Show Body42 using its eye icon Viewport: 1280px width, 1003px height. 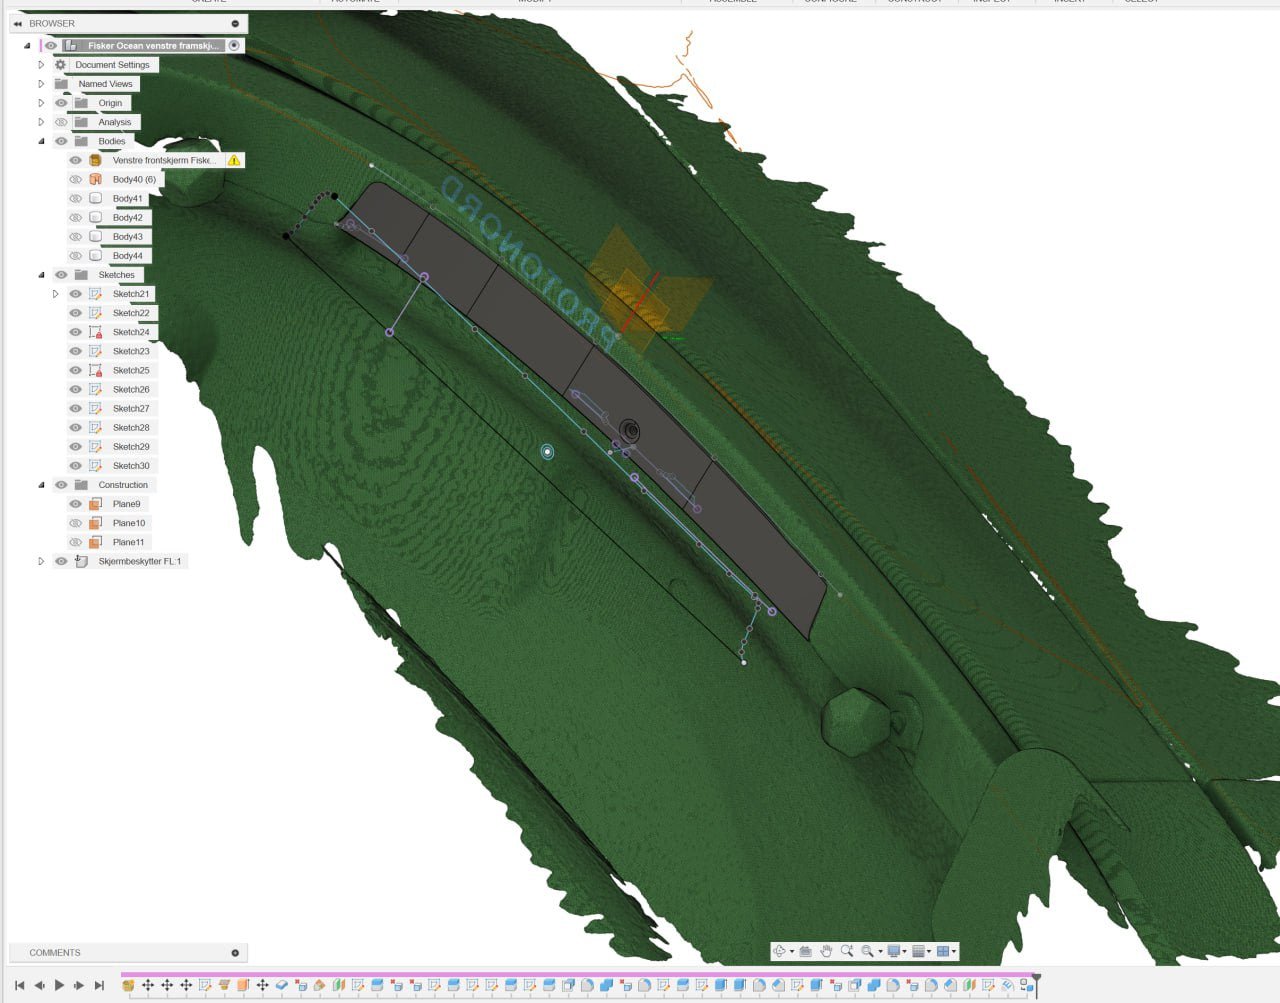pyautogui.click(x=75, y=217)
